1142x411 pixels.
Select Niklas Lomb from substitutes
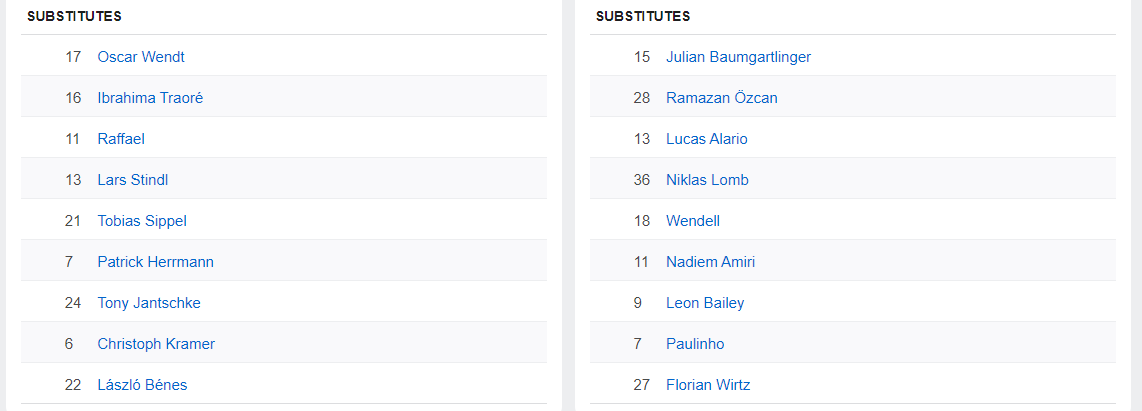(x=707, y=180)
